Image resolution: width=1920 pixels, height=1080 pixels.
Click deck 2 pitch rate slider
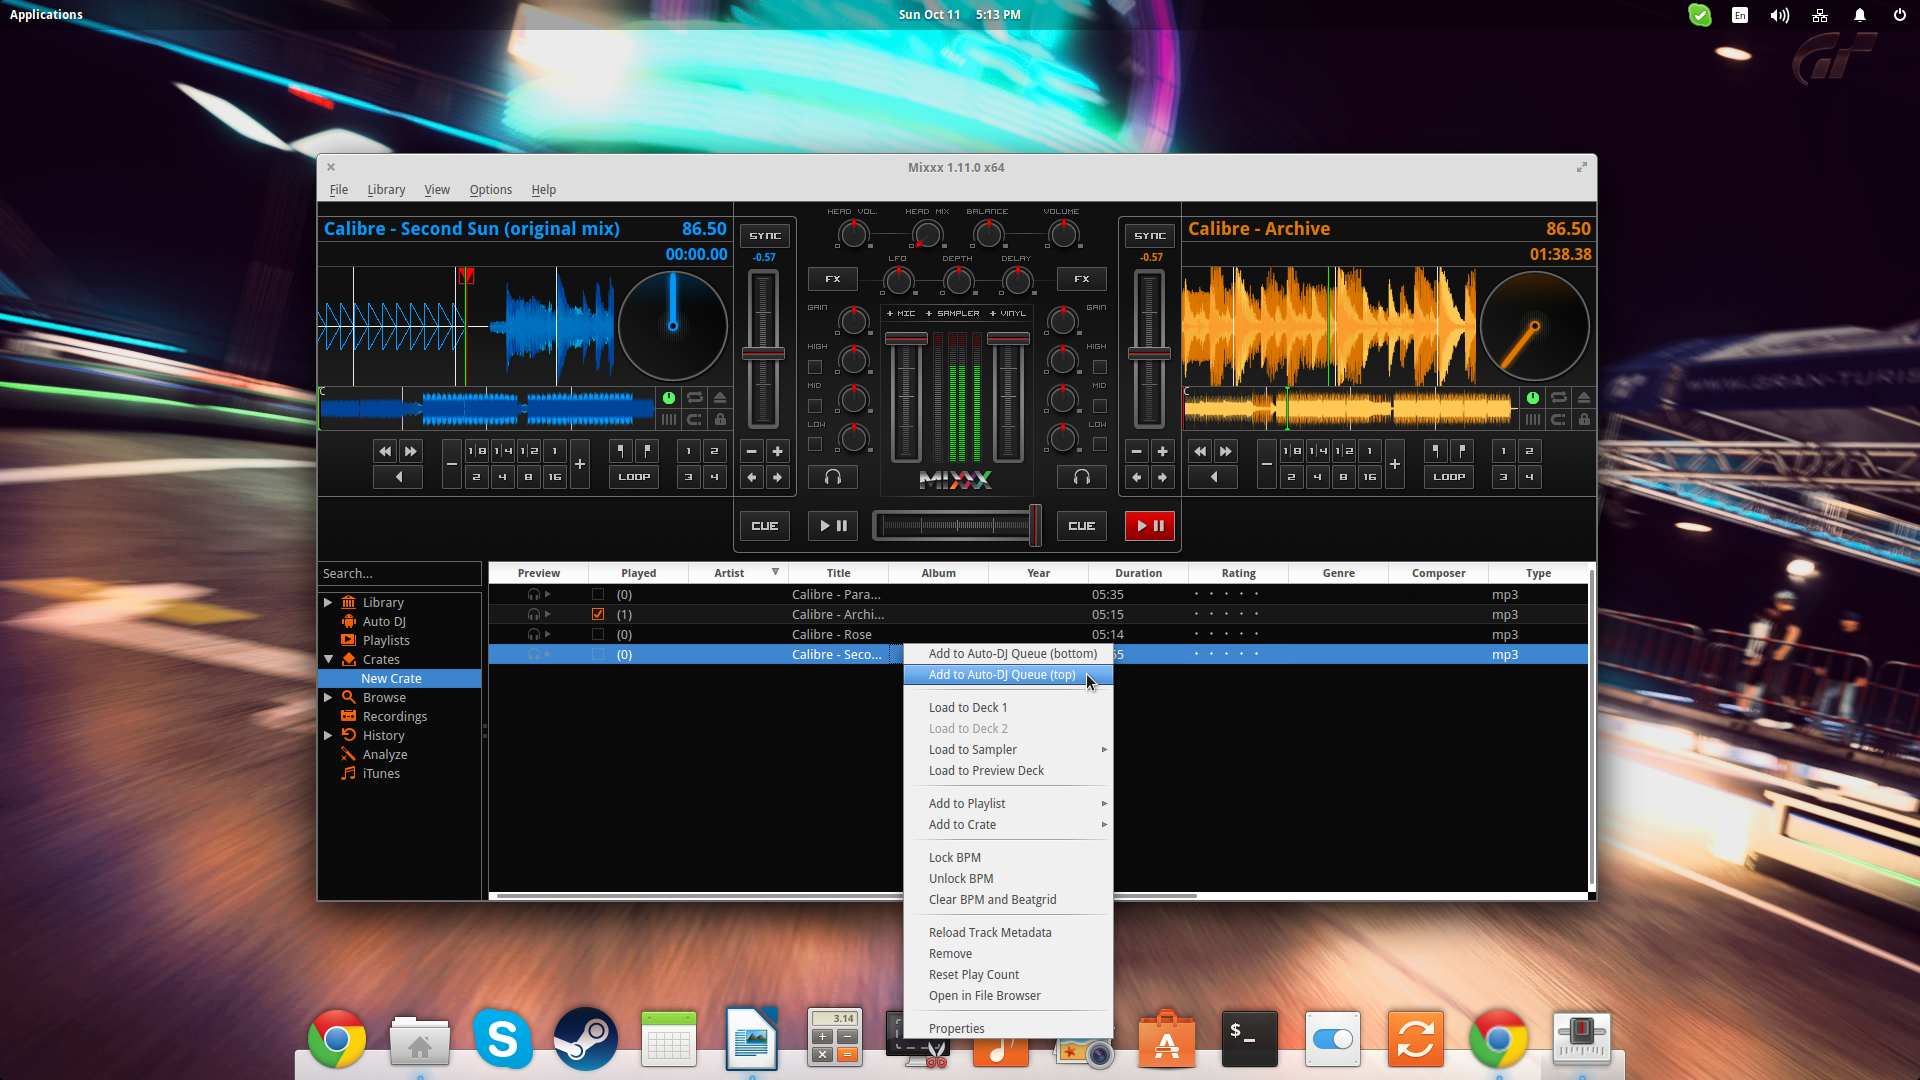(x=1149, y=350)
